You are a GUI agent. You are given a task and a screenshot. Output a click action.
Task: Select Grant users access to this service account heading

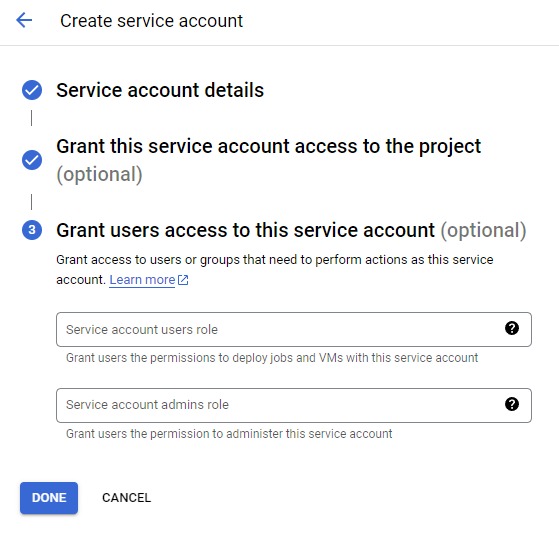point(245,230)
